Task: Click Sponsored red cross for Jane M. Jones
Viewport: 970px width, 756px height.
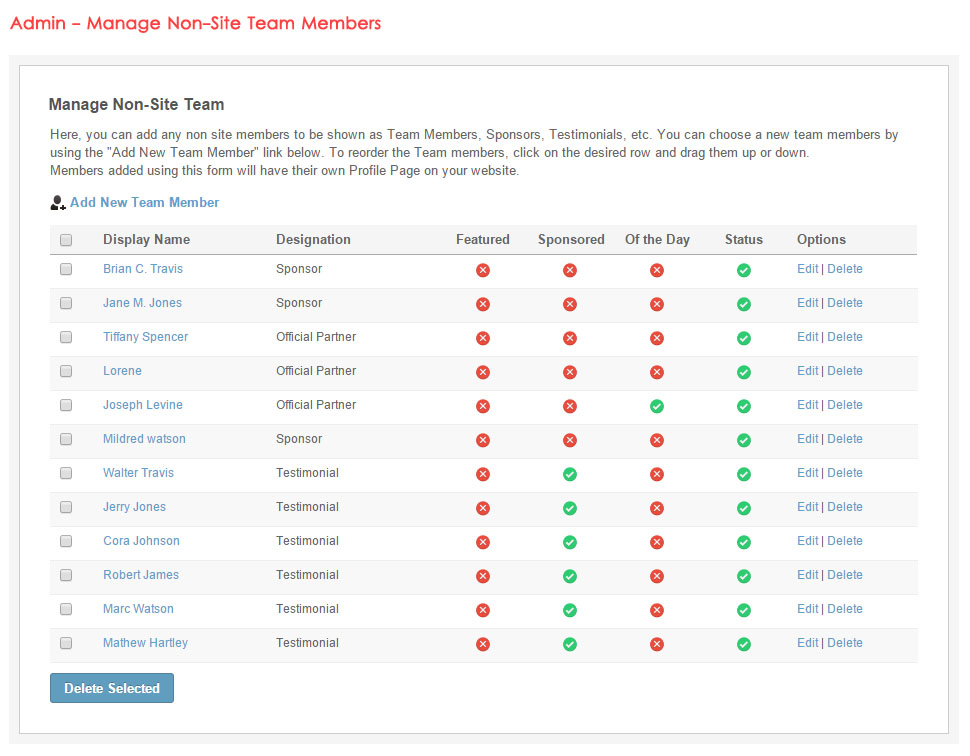Action: (x=570, y=304)
